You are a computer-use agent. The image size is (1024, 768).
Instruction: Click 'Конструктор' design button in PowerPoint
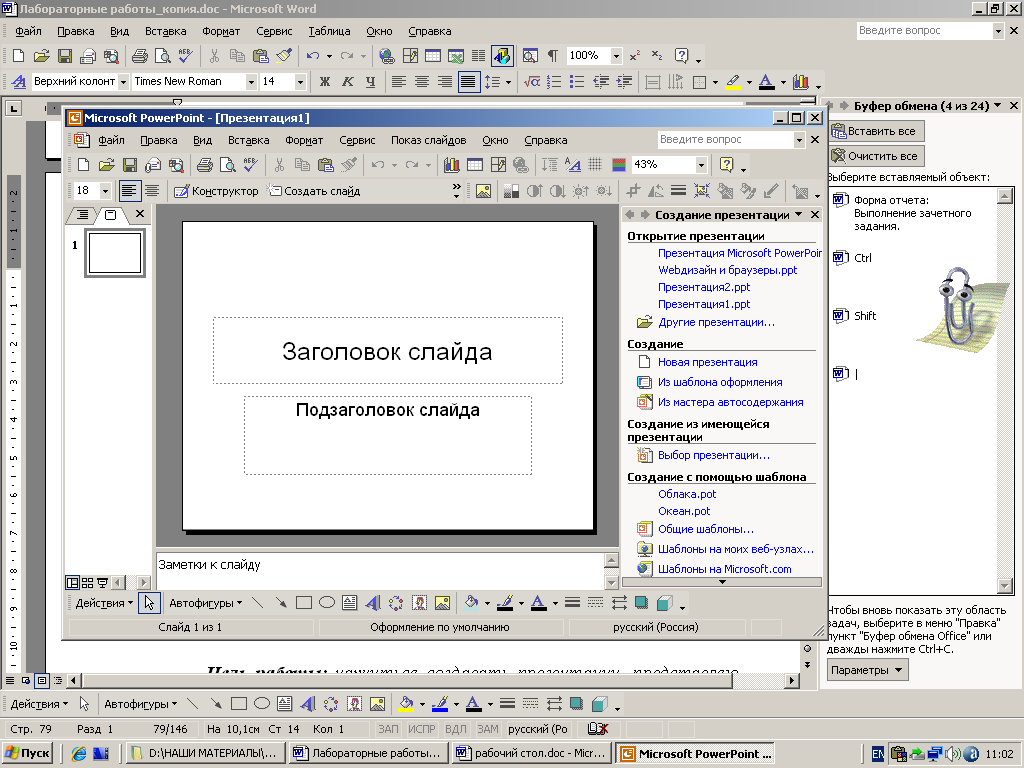click(x=216, y=191)
